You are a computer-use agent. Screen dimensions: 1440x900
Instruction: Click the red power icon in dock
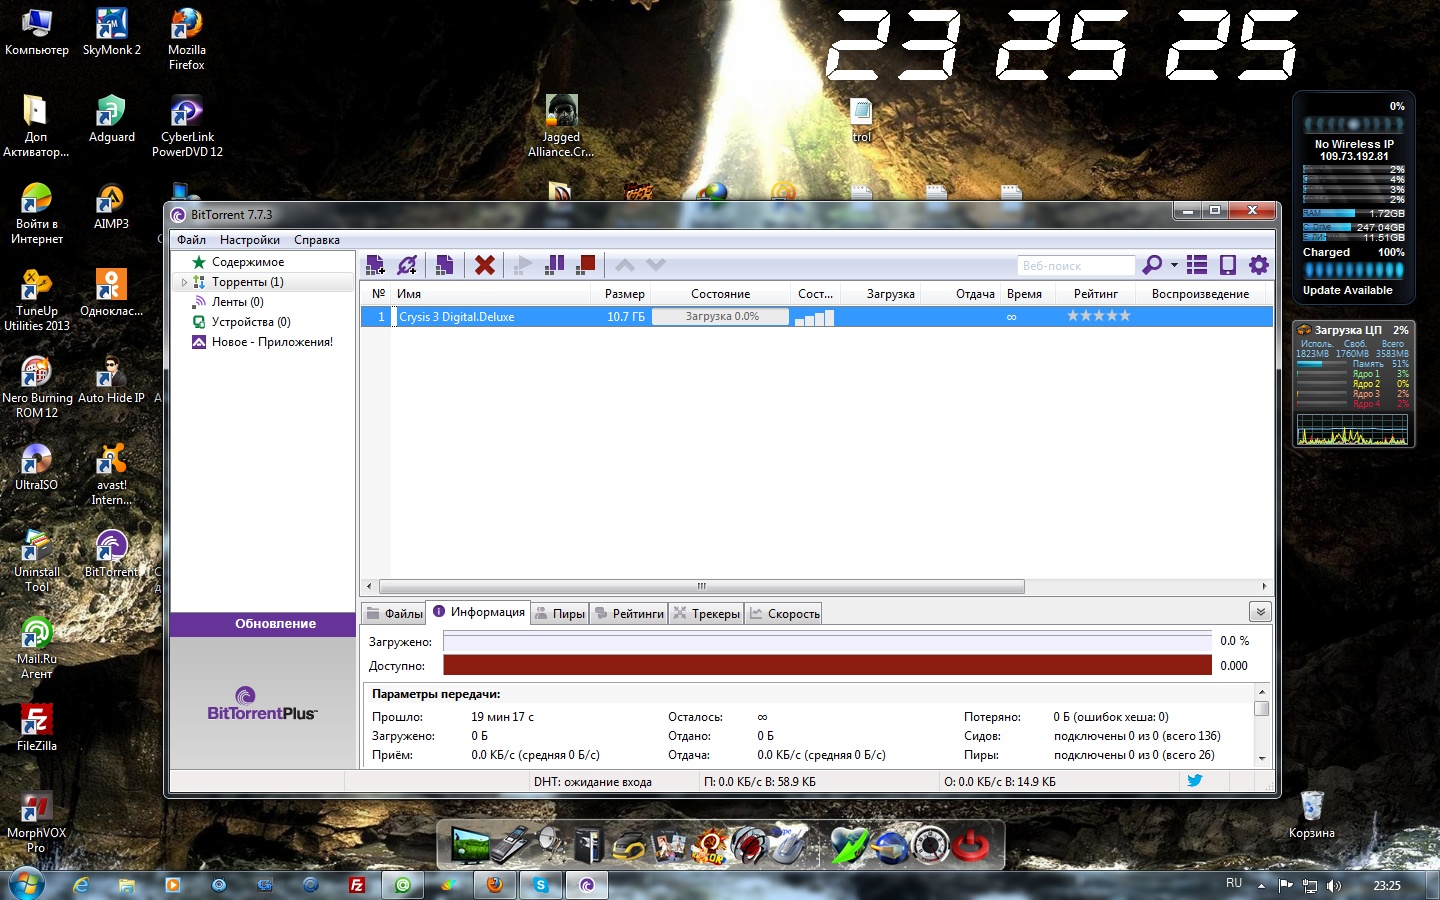coord(970,845)
